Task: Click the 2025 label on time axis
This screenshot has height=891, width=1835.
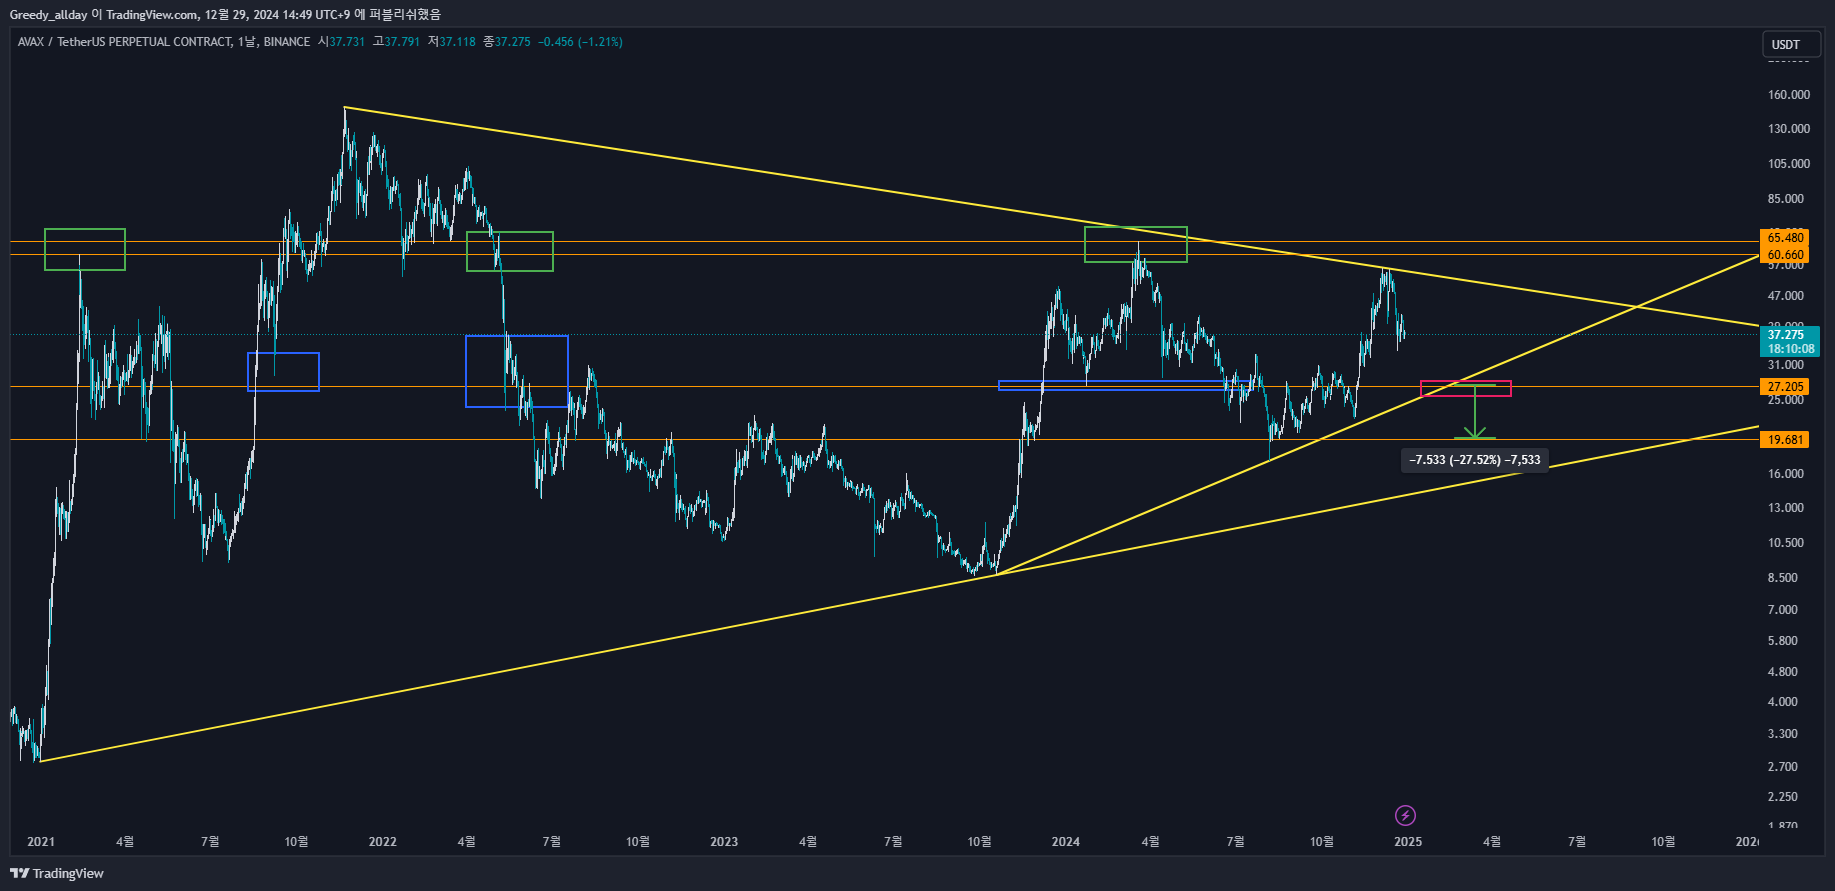Action: [x=1408, y=842]
